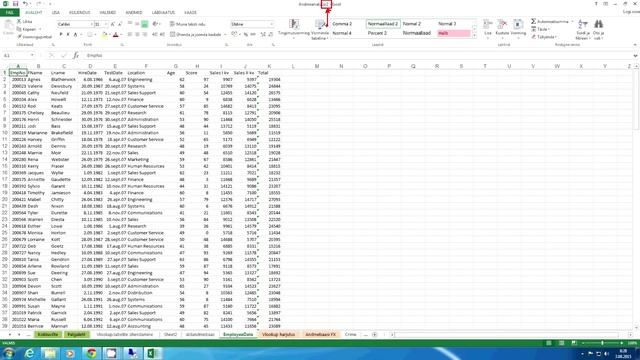Apply the percent style

(x=245, y=35)
